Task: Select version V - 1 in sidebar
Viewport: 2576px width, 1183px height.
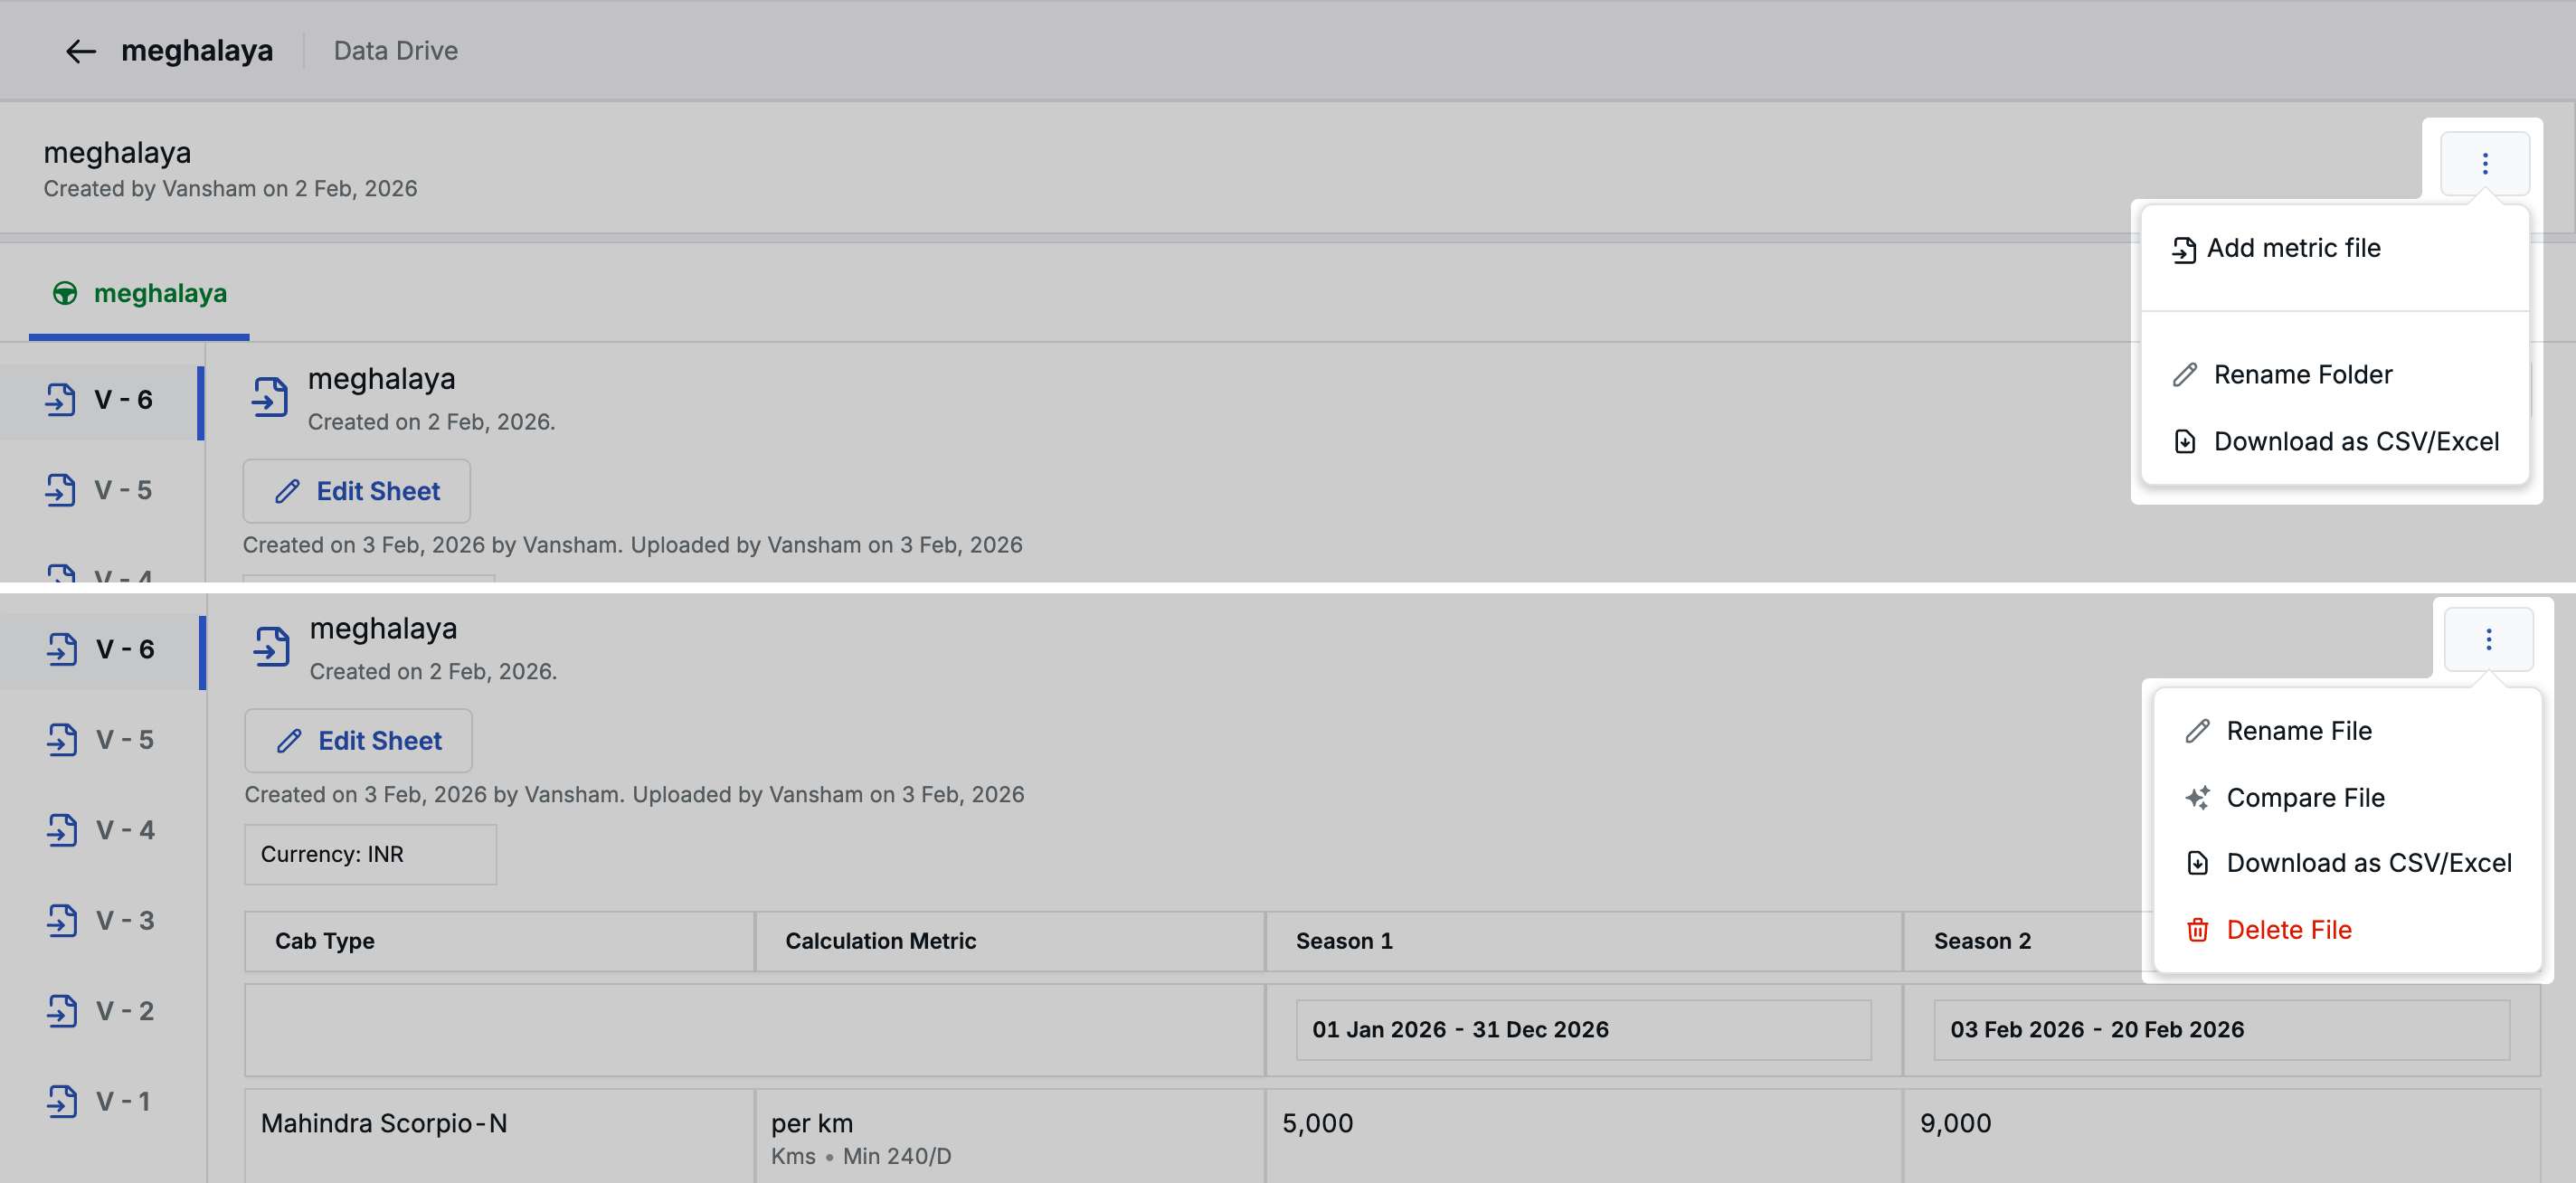Action: pos(124,1101)
